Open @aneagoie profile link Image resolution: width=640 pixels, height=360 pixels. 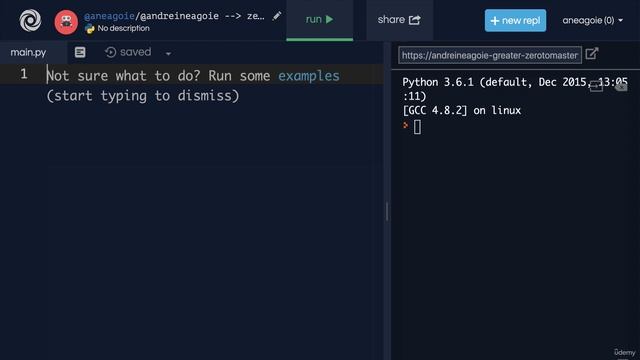[x=109, y=16]
